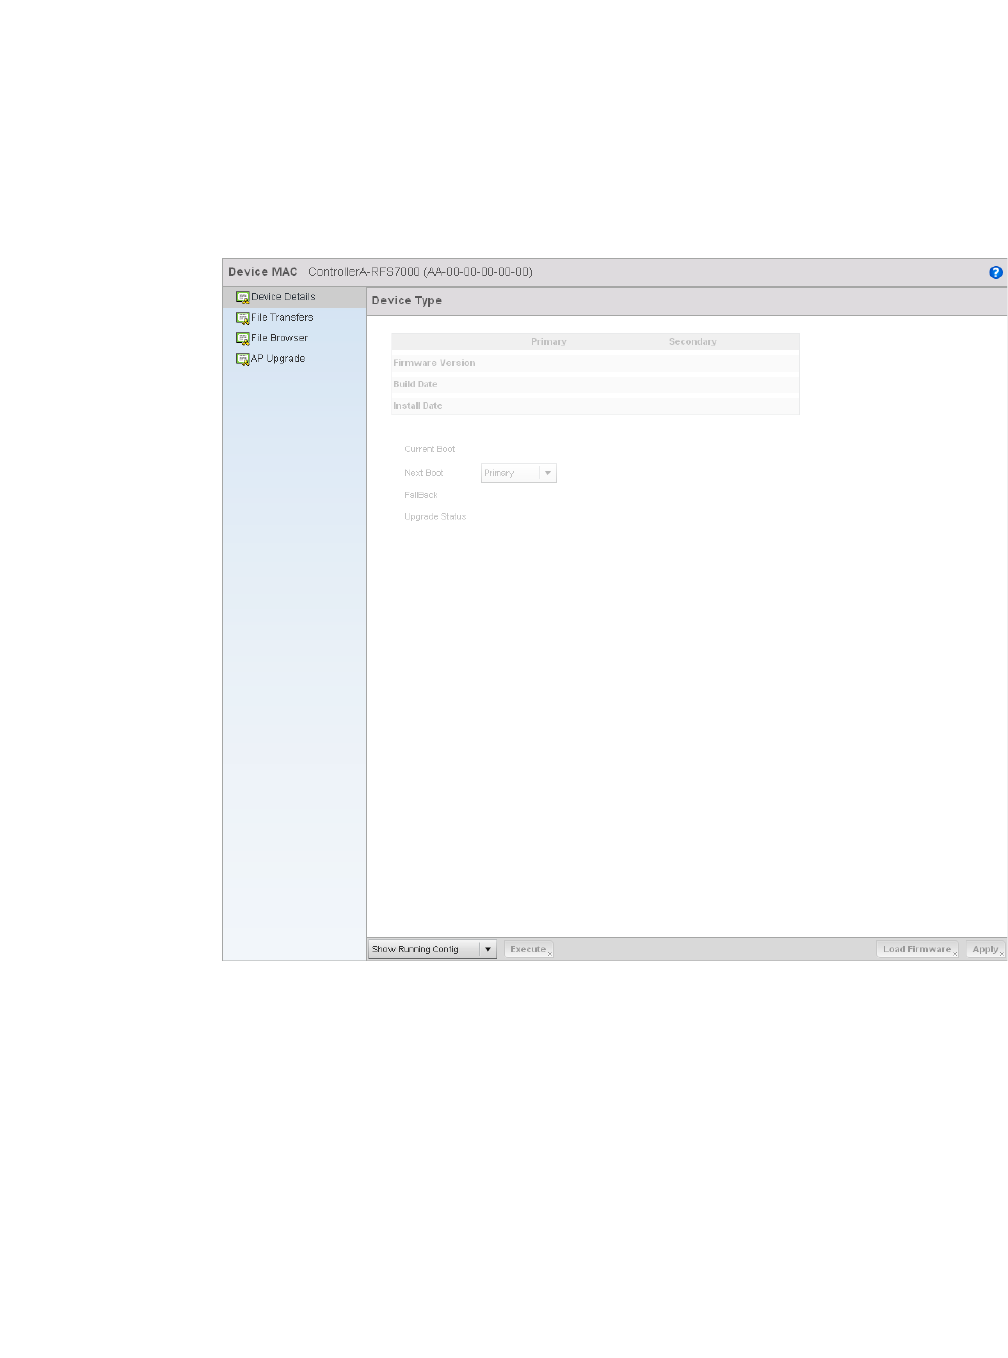Click the AP Upgrade sidebar icon
This screenshot has height=1358, width=1008.
(x=242, y=359)
